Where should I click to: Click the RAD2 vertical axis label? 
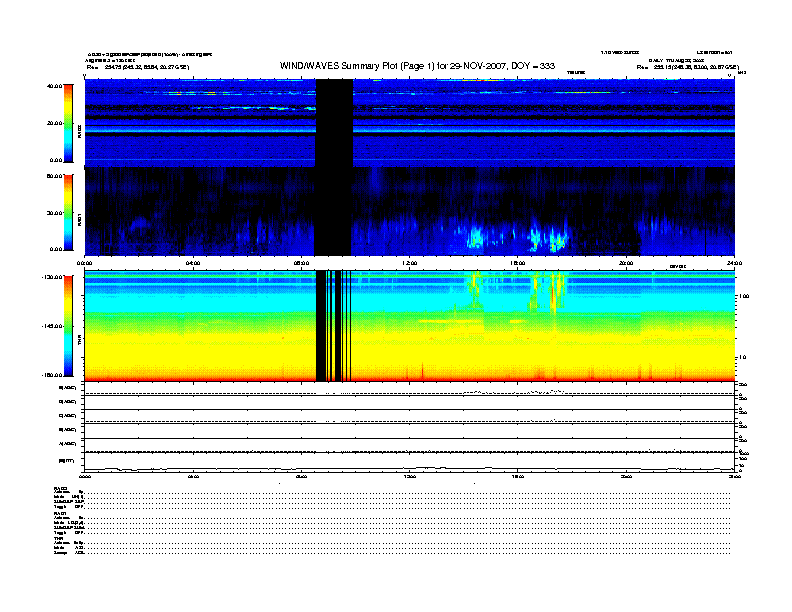[79, 131]
